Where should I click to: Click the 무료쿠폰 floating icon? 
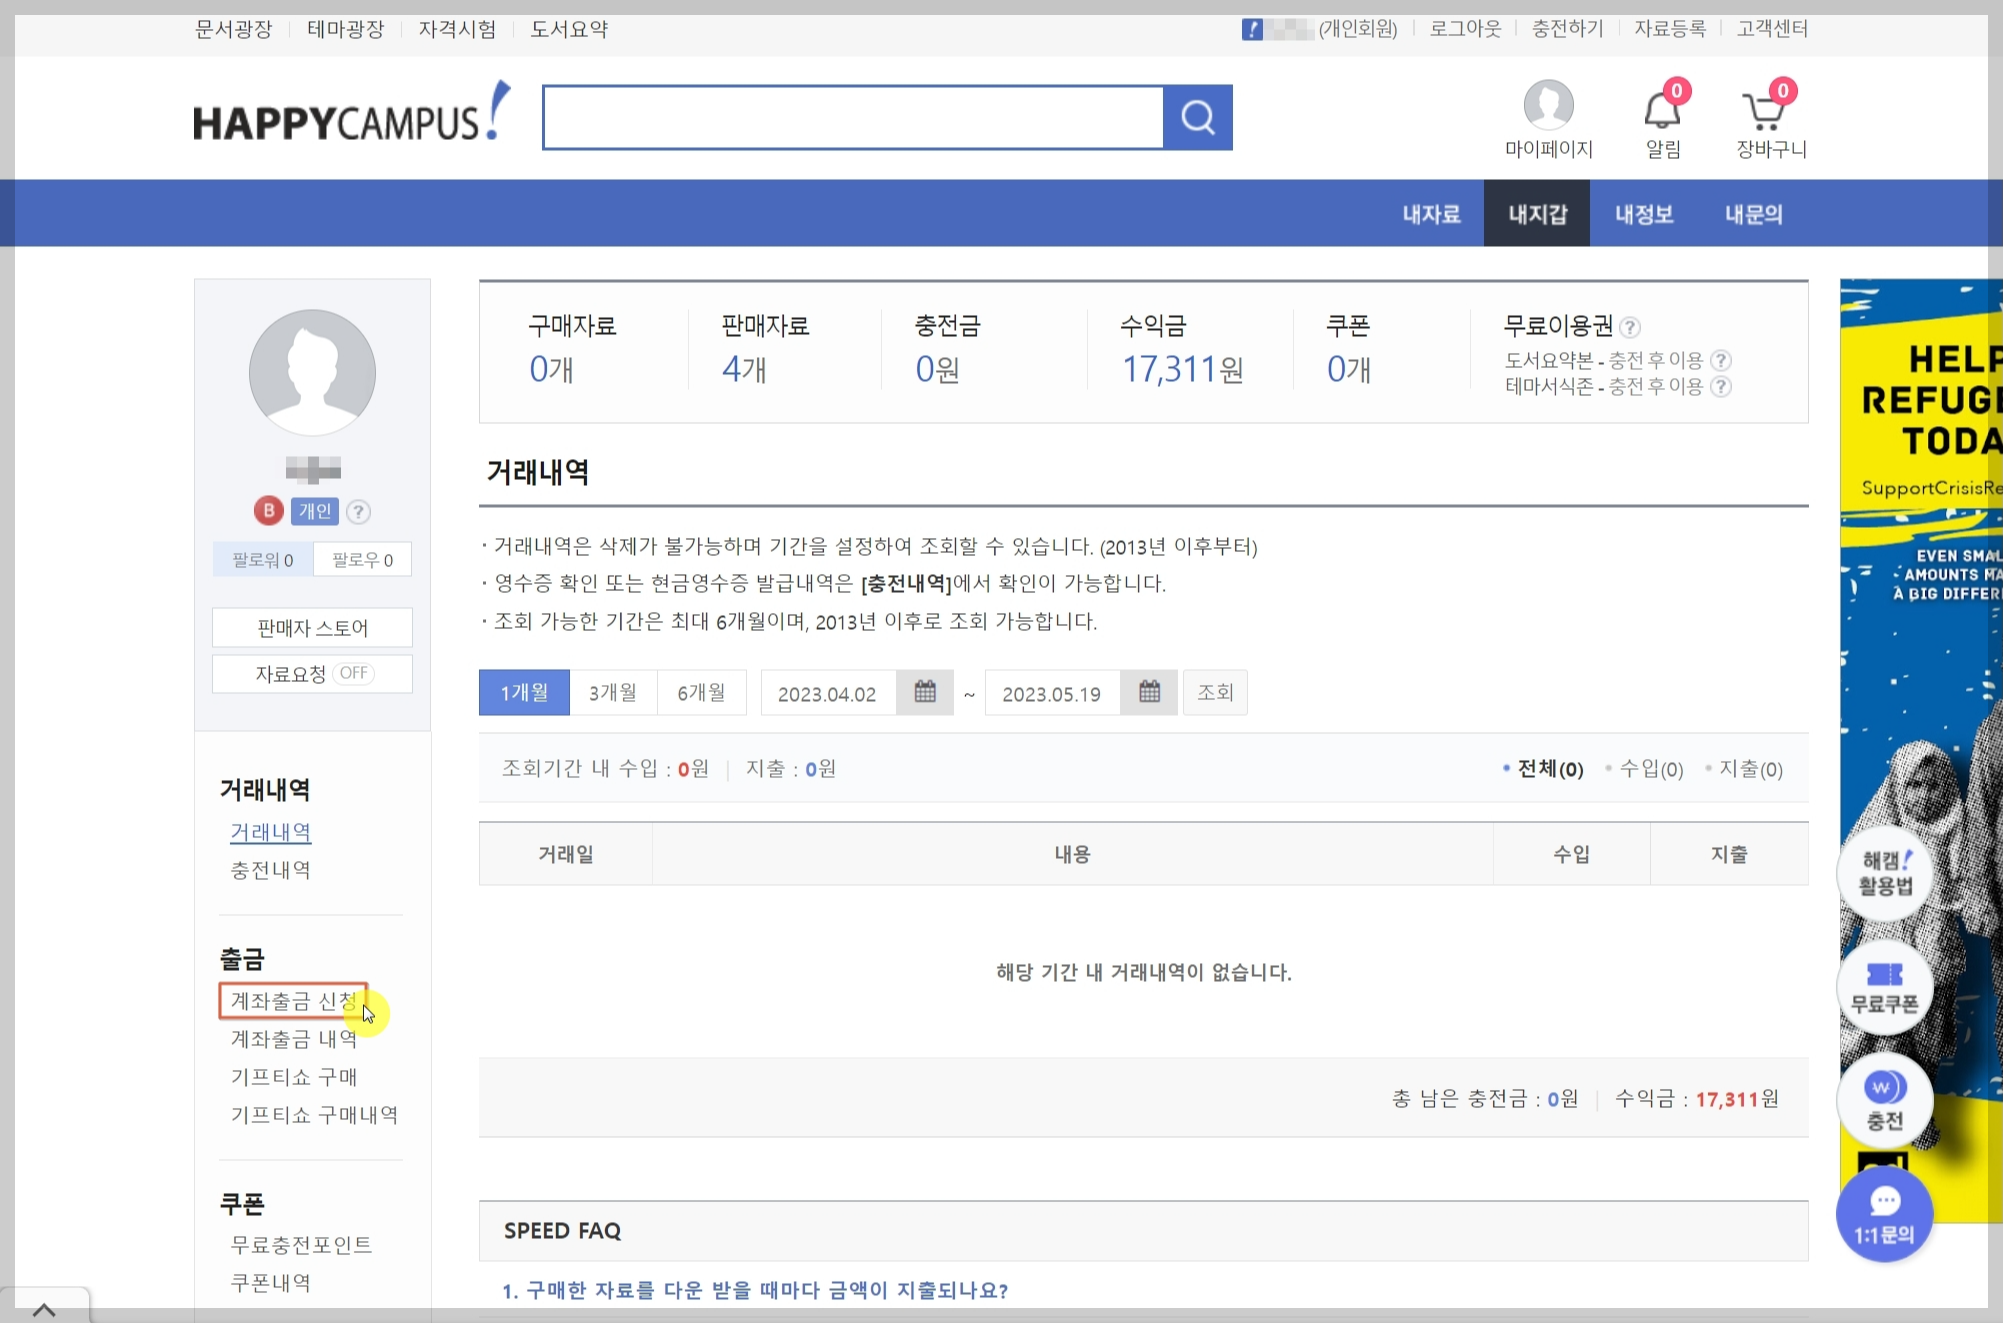pyautogui.click(x=1885, y=987)
